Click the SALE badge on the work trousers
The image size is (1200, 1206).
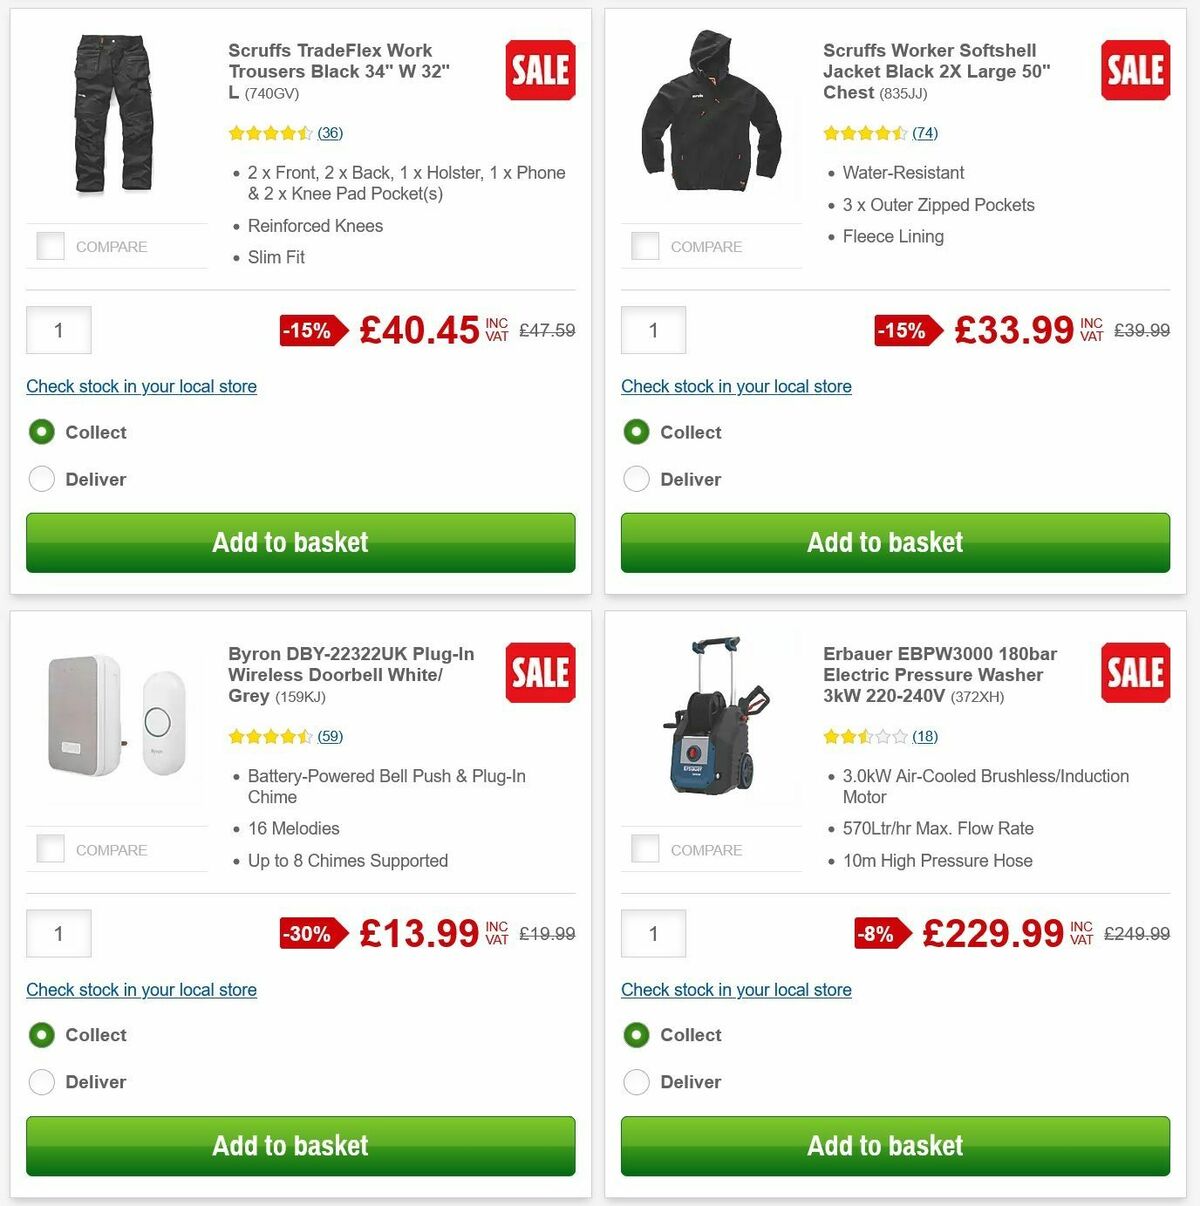540,70
